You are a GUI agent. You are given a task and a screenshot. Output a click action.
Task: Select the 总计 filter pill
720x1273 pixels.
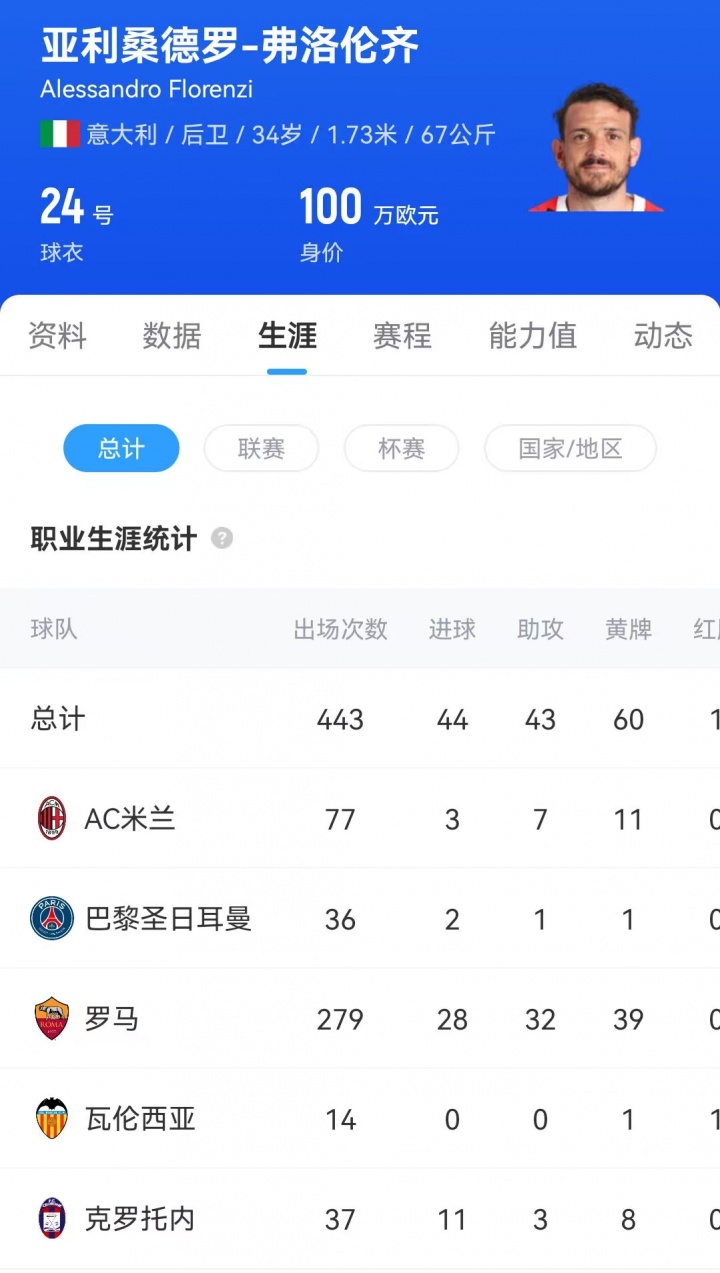coord(121,448)
